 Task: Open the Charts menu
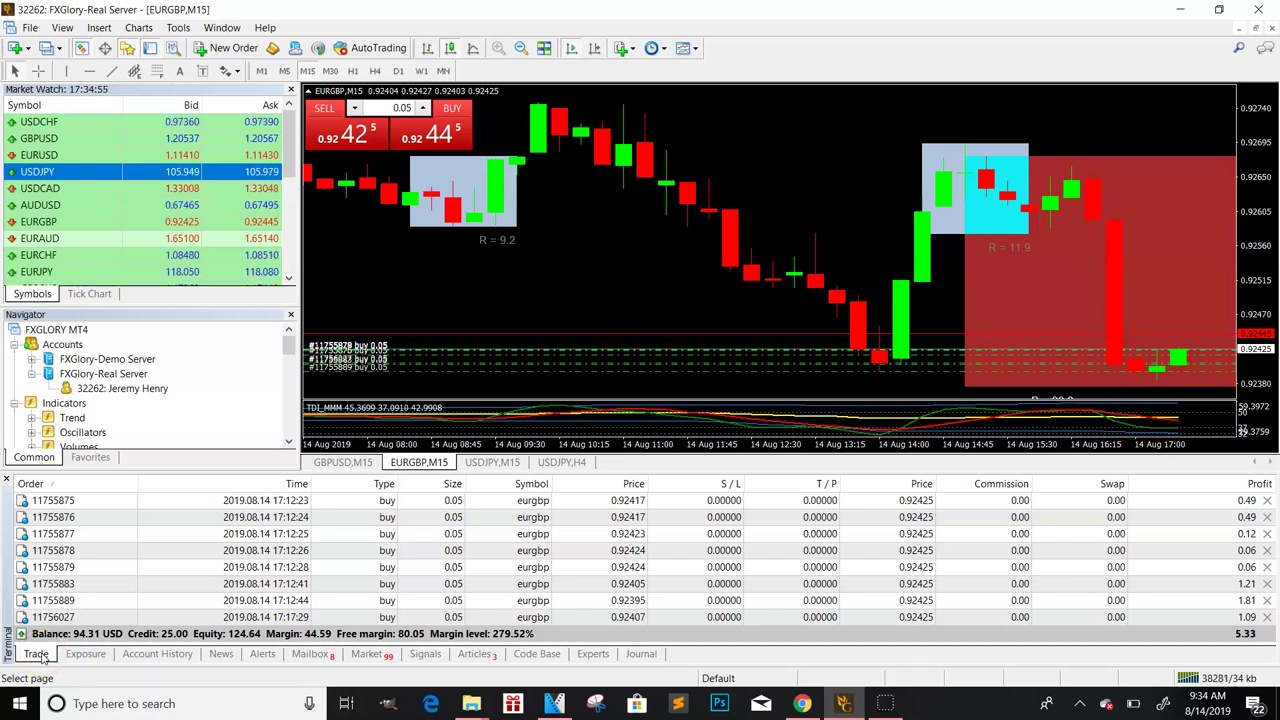138,28
